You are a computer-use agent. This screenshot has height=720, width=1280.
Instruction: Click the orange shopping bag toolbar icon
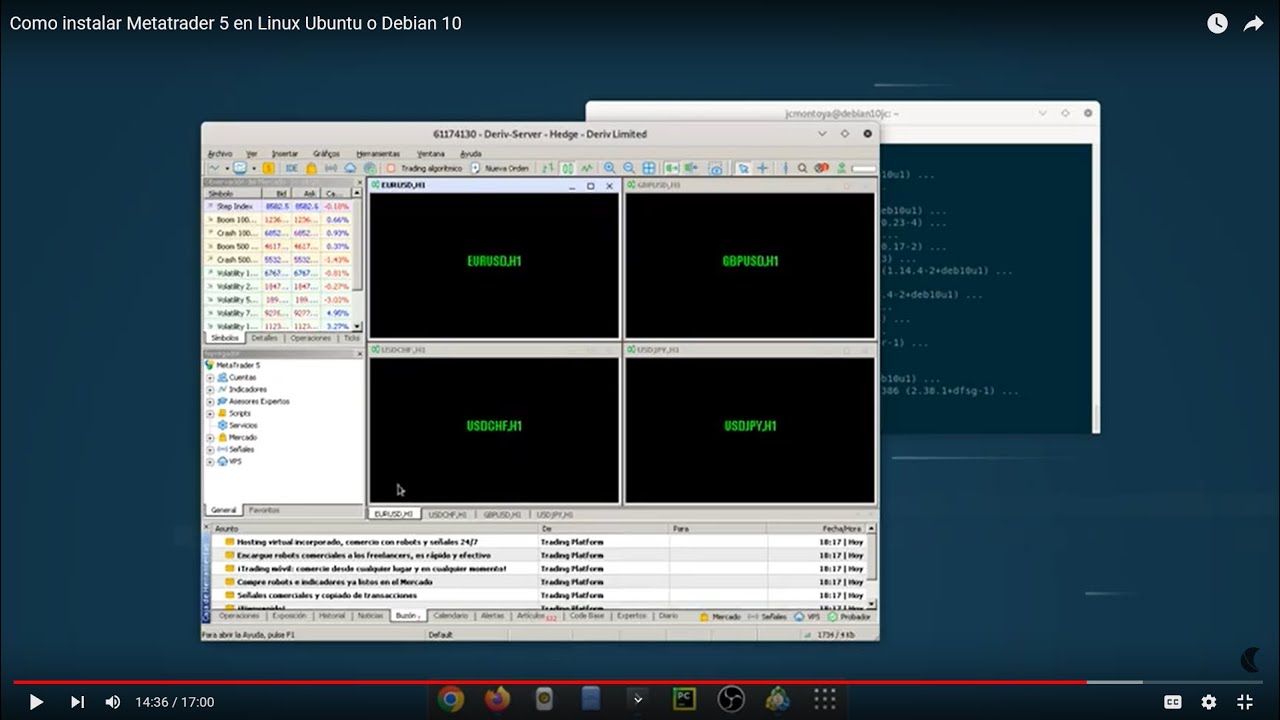click(x=311, y=168)
